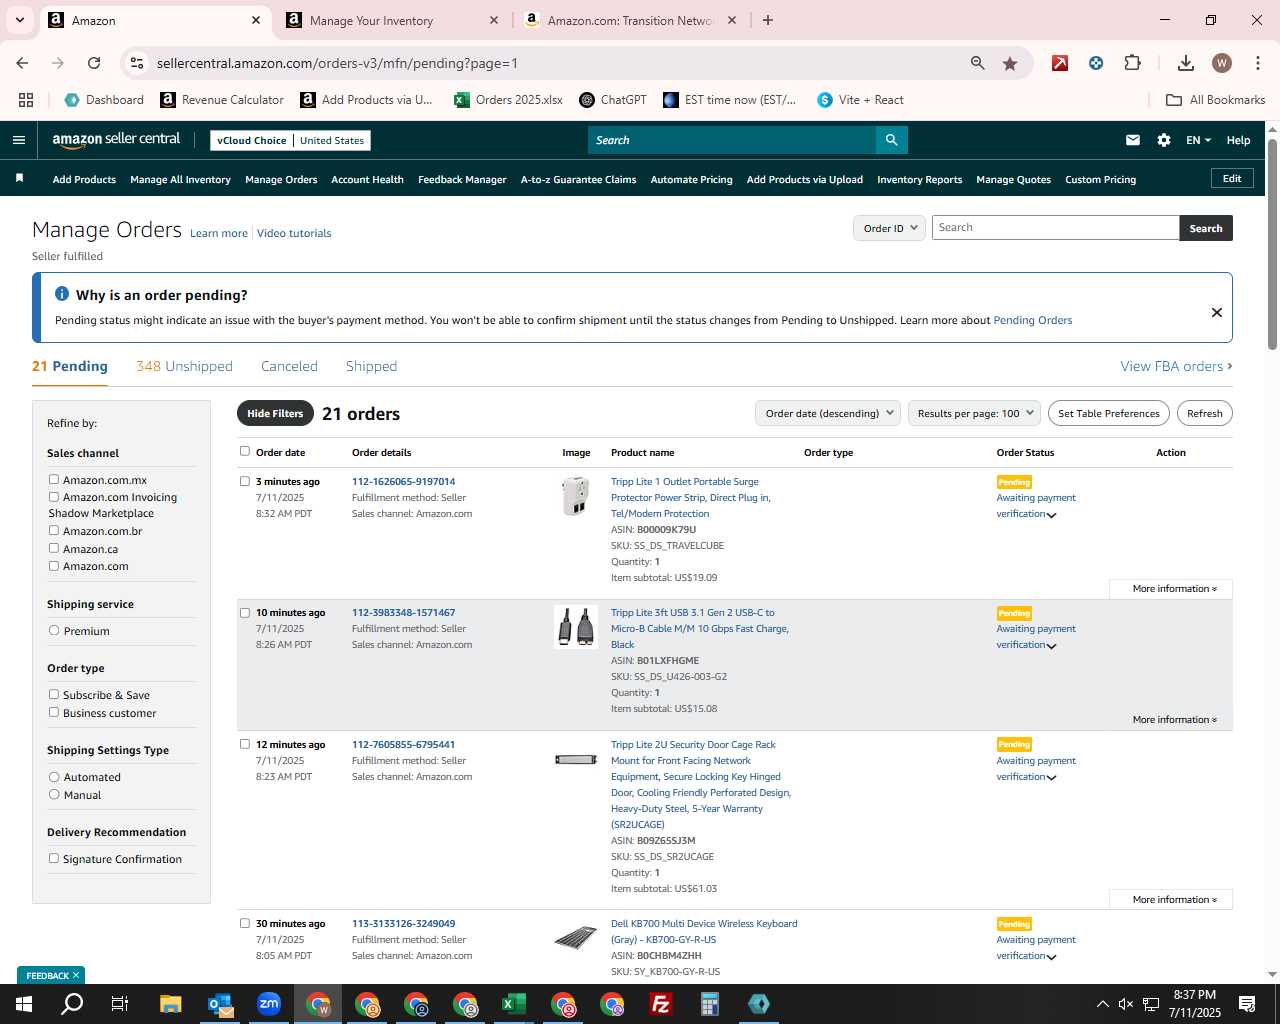Click the teal search magnifier button
Image resolution: width=1280 pixels, height=1024 pixels.
tap(891, 140)
